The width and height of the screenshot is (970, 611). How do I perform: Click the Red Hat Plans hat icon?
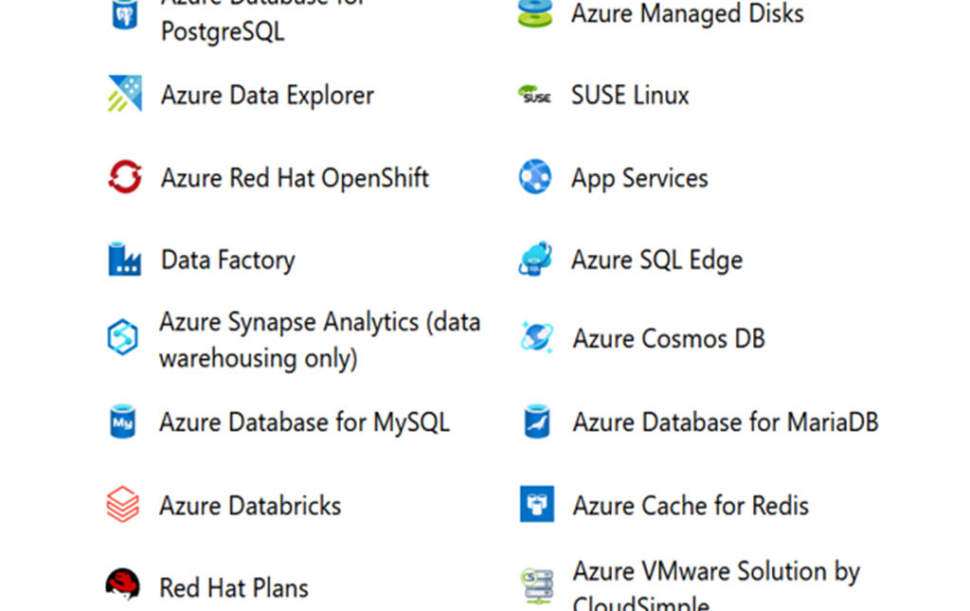point(122,584)
